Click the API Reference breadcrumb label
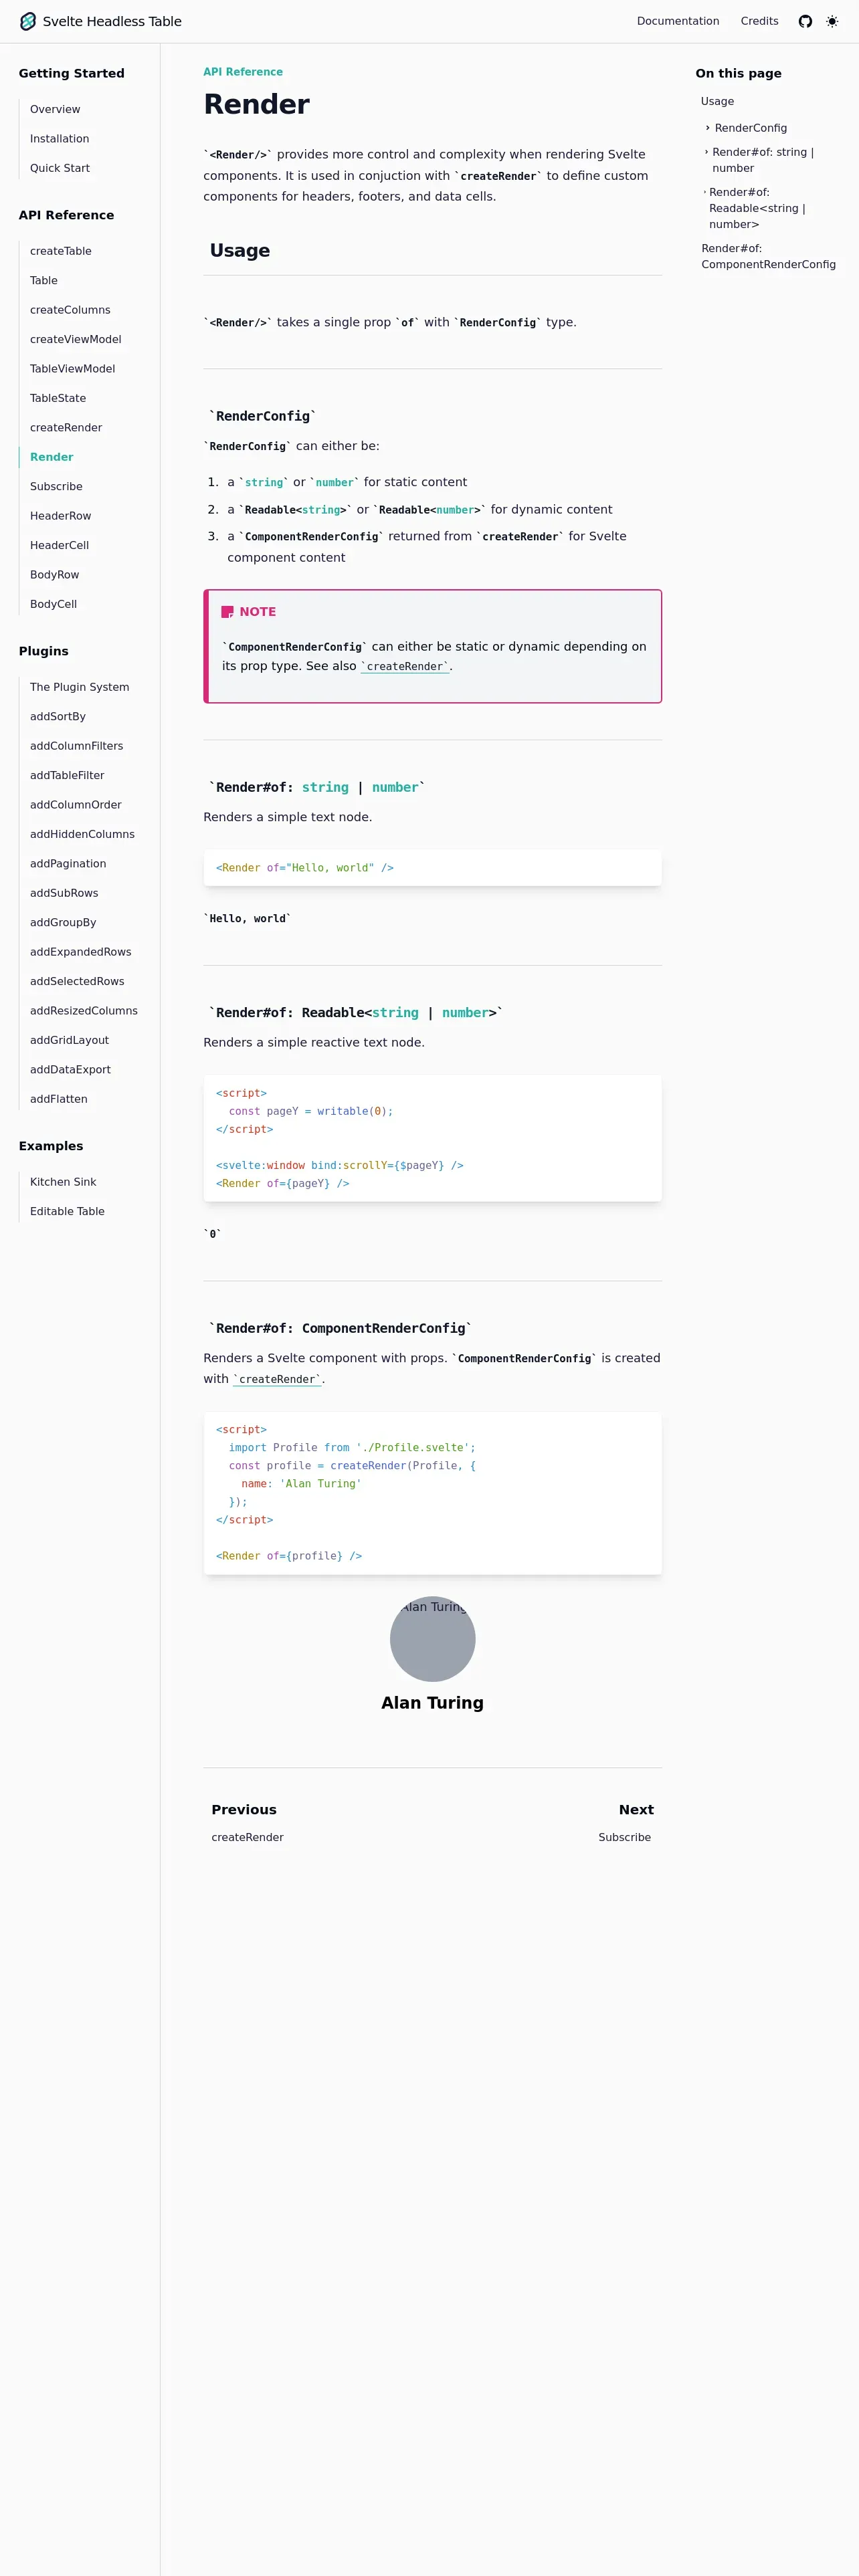This screenshot has width=859, height=2576. click(243, 72)
